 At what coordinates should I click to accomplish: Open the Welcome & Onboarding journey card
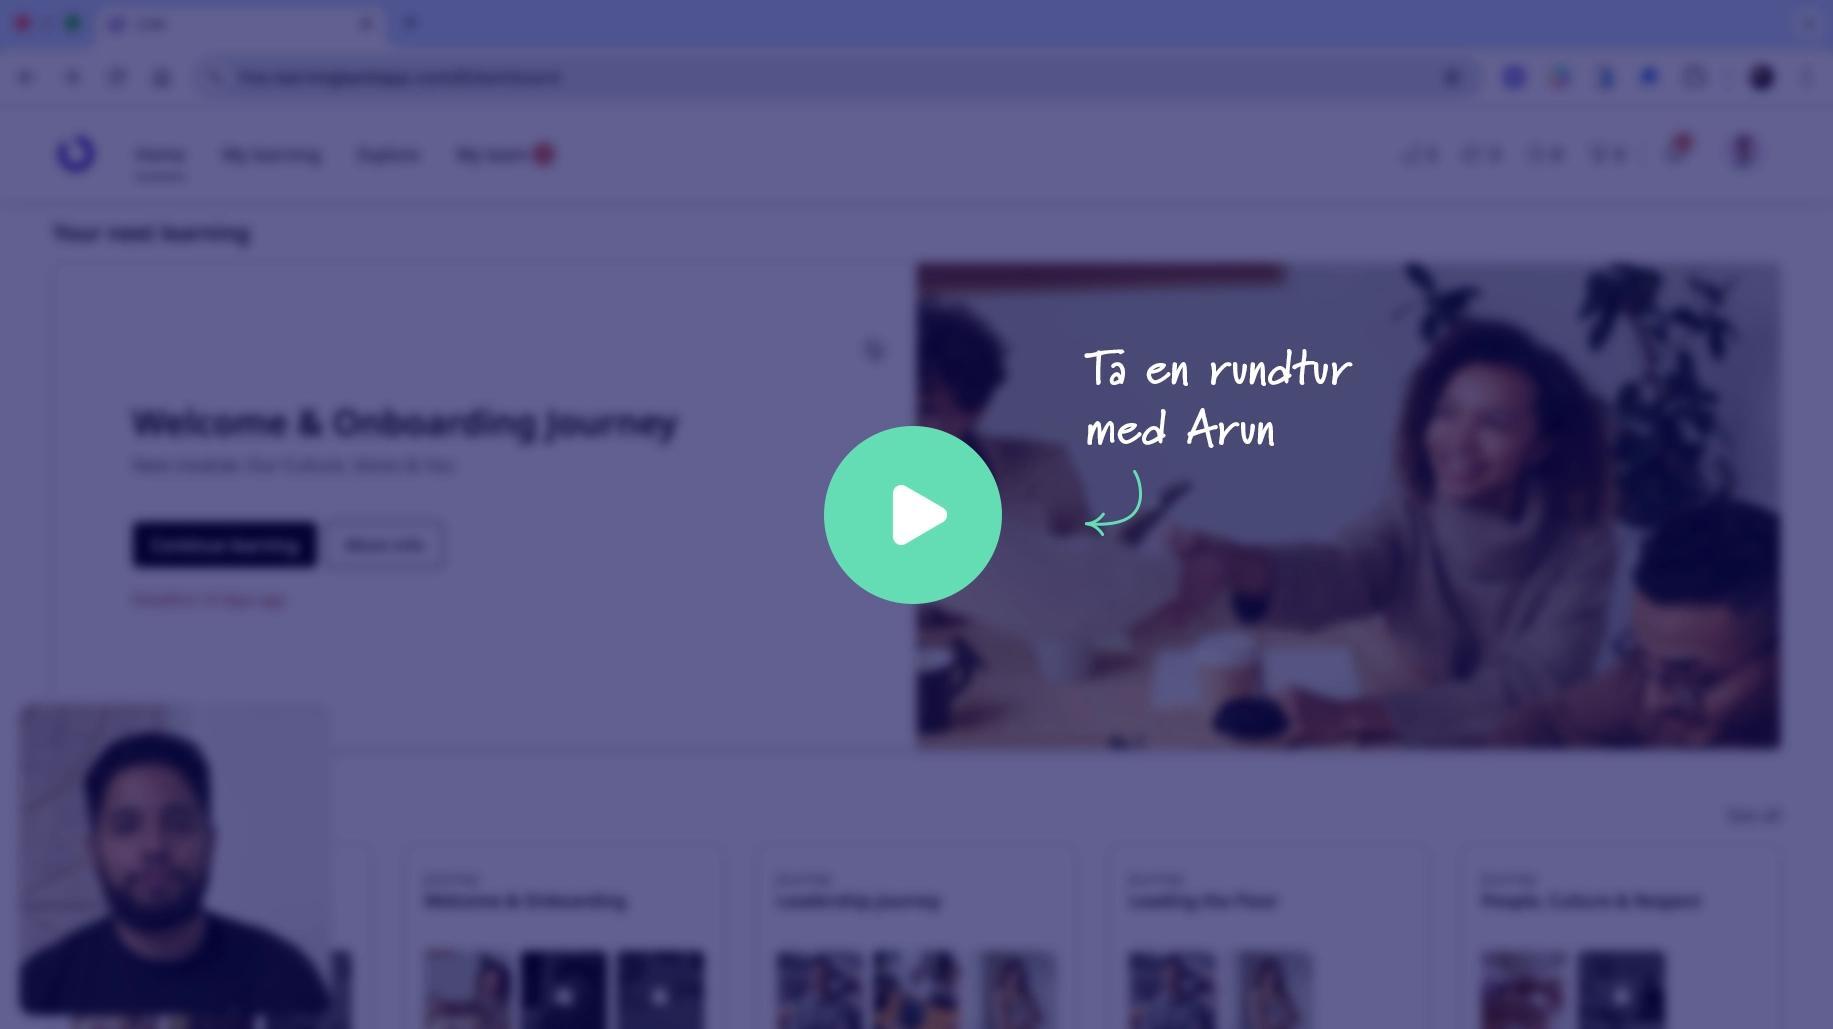point(564,937)
